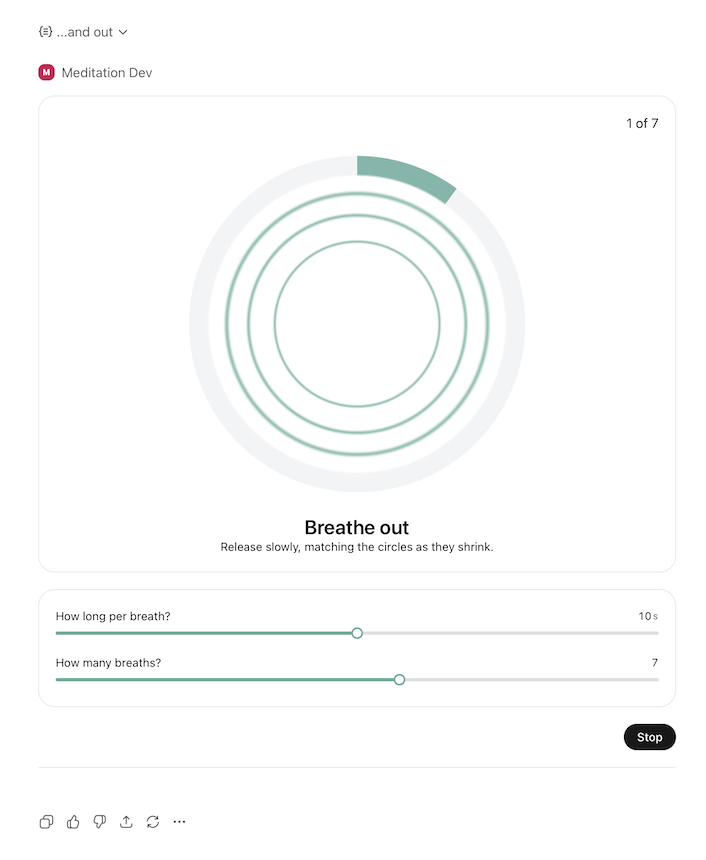Click the "Breathe out" heading
Image resolution: width=706 pixels, height=860 pixels.
pyautogui.click(x=357, y=528)
